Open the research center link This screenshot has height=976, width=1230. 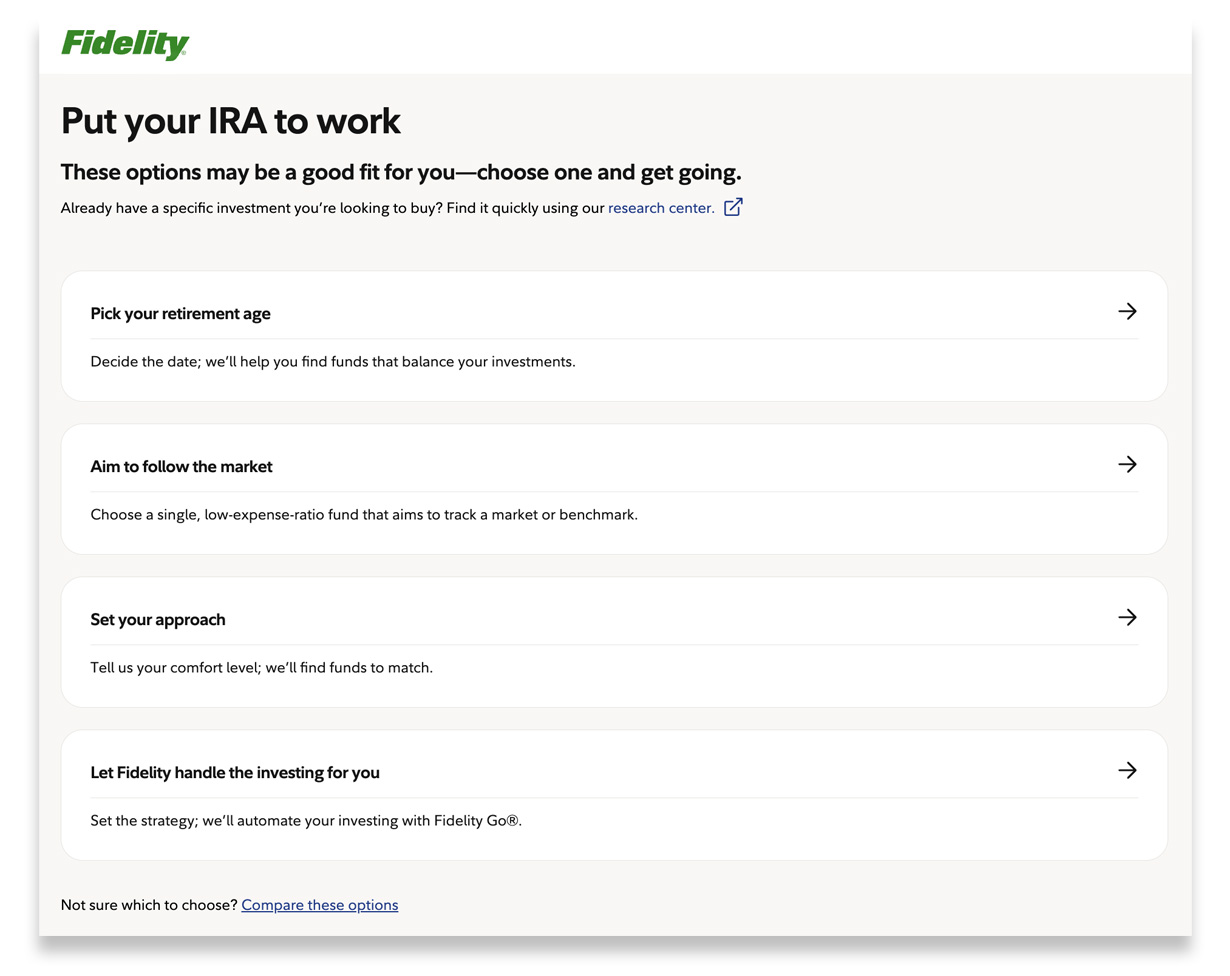pyautogui.click(x=661, y=208)
